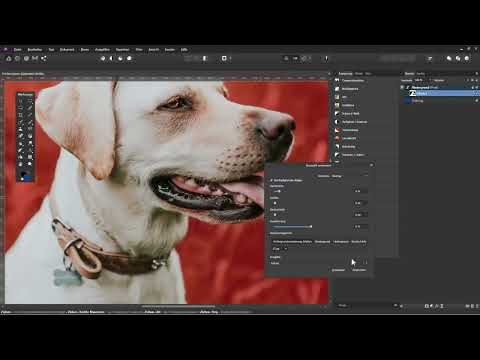Viewport: 480px width, 360px height.
Task: Open the output Auswahl dropdown
Action: [x=318, y=263]
